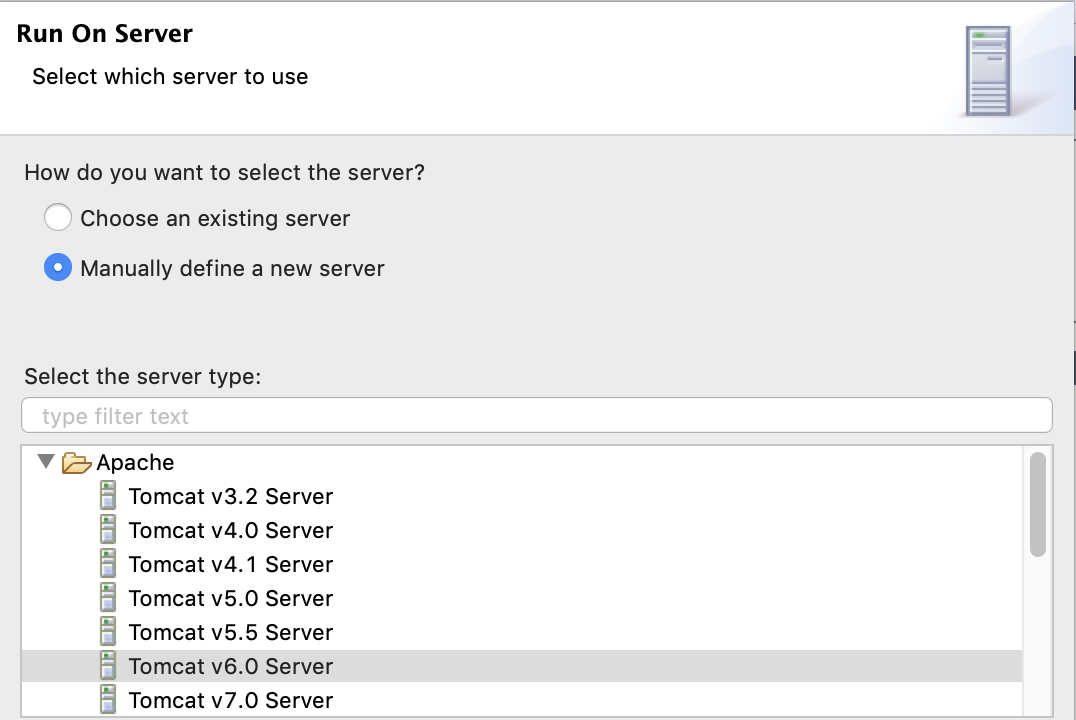Select Tomcat v6.0 Server label
This screenshot has height=720, width=1076.
tap(231, 666)
